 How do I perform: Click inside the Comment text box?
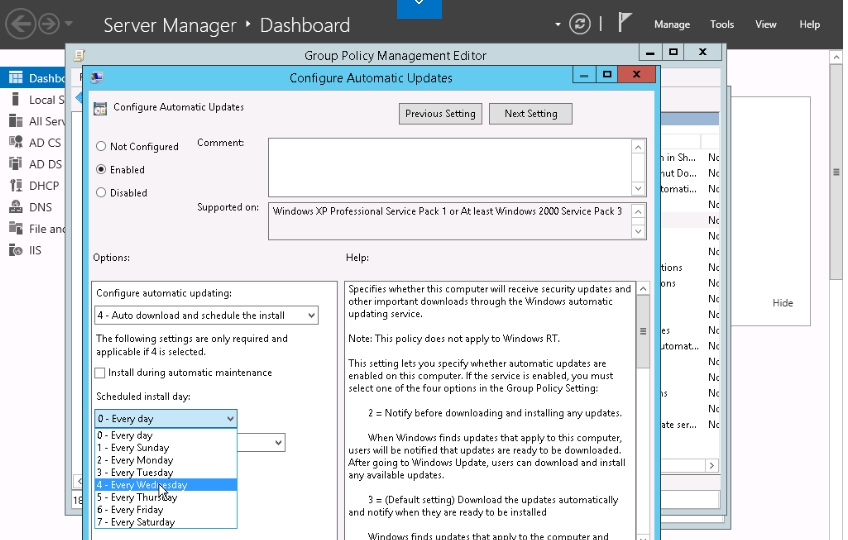coord(449,167)
